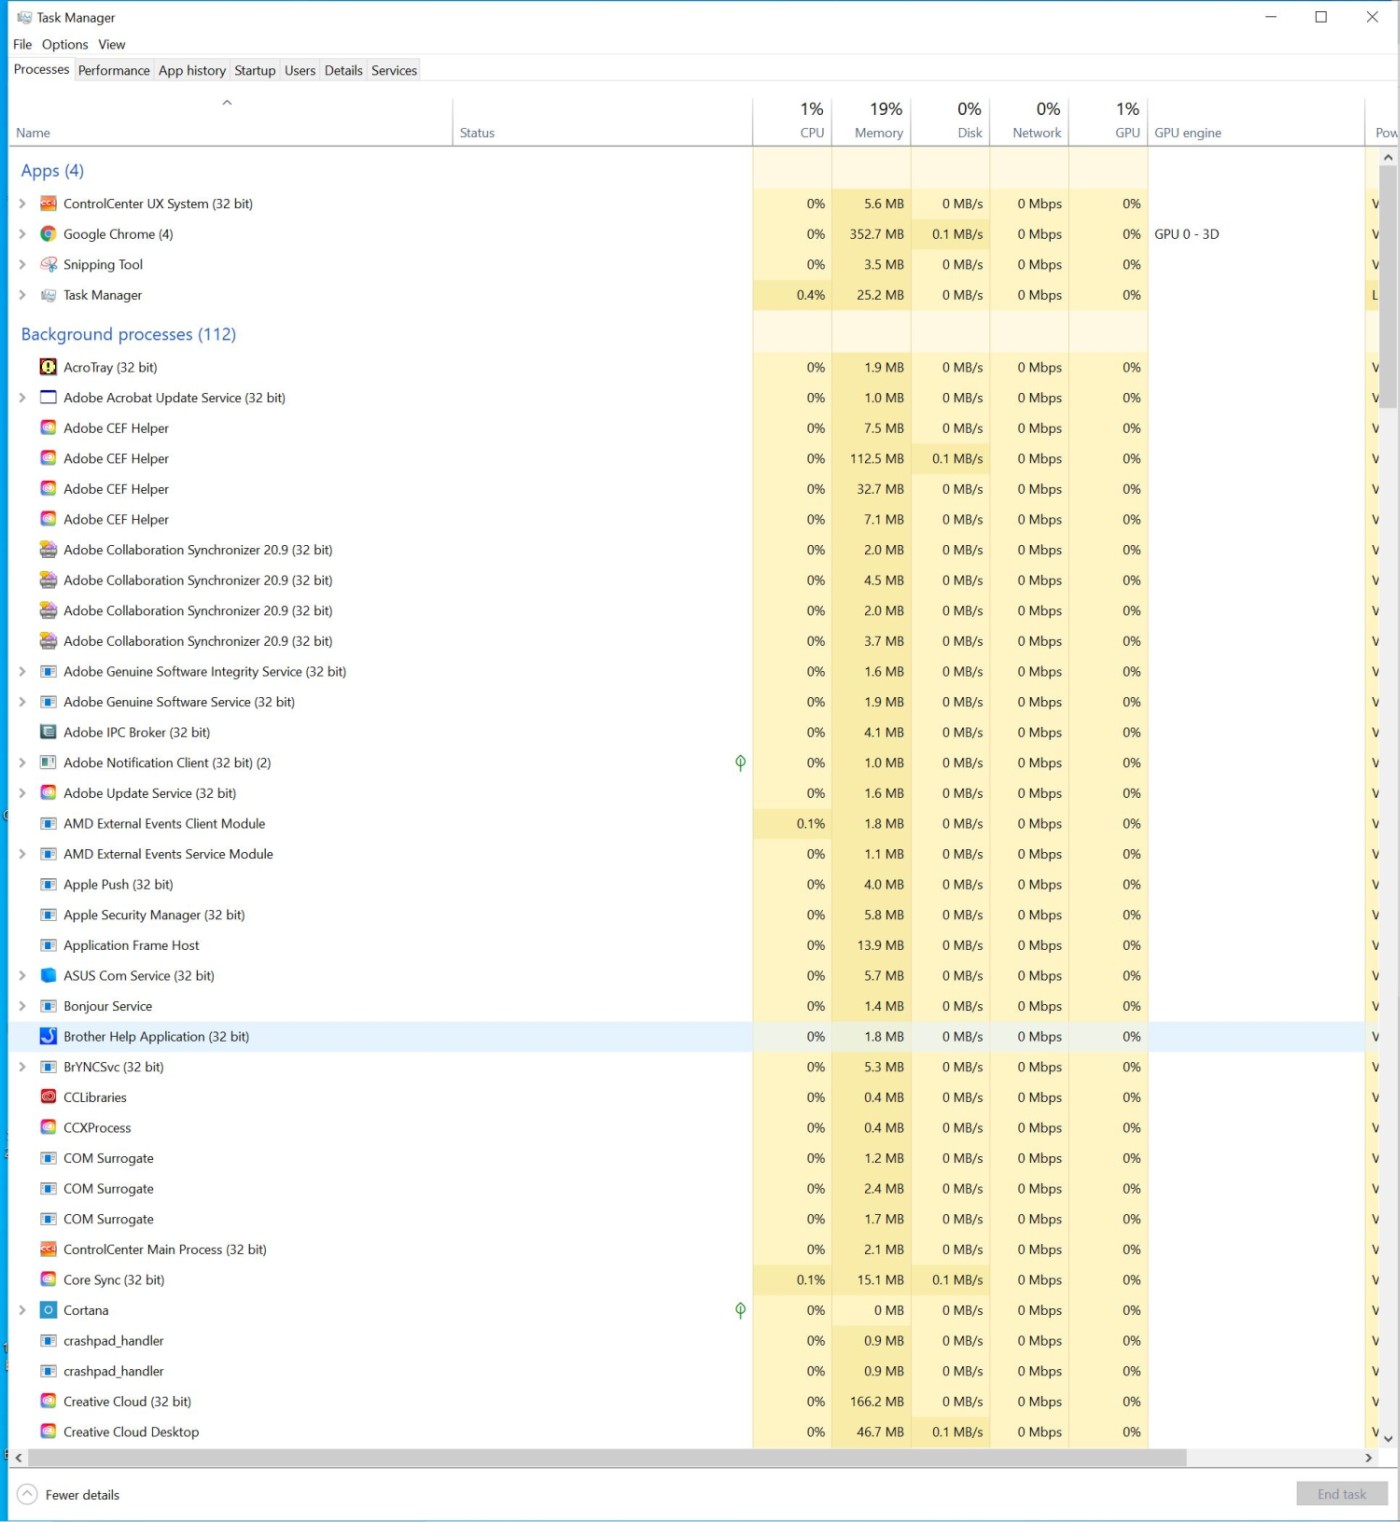Click the Cortana suspended leaf status icon
The image size is (1400, 1522).
click(x=740, y=1310)
